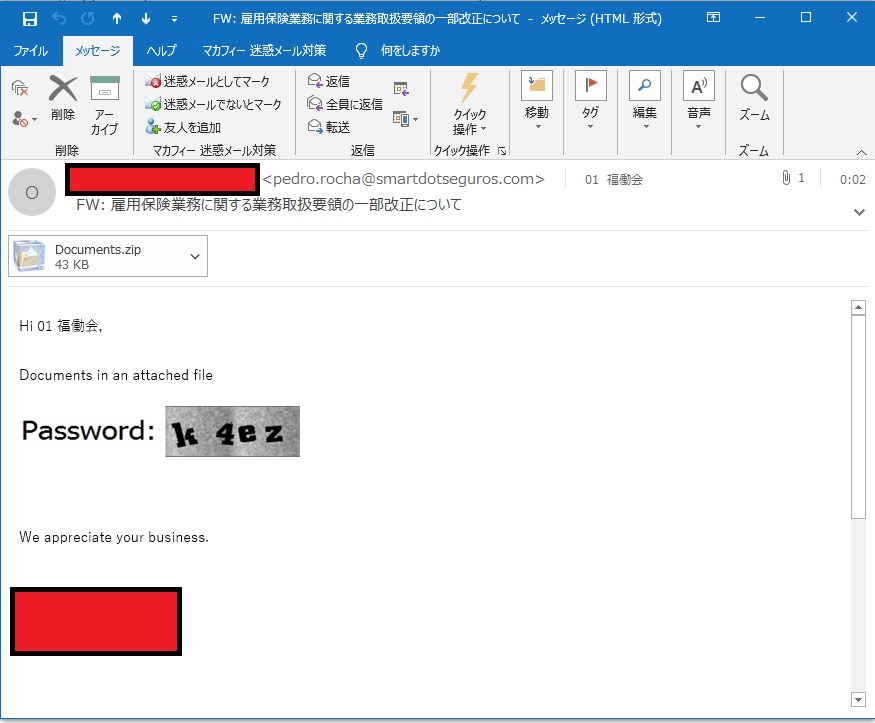This screenshot has width=875, height=723.
Task: Switch to the マカフィー 迷惑メール対策 tab
Action: pyautogui.click(x=264, y=51)
